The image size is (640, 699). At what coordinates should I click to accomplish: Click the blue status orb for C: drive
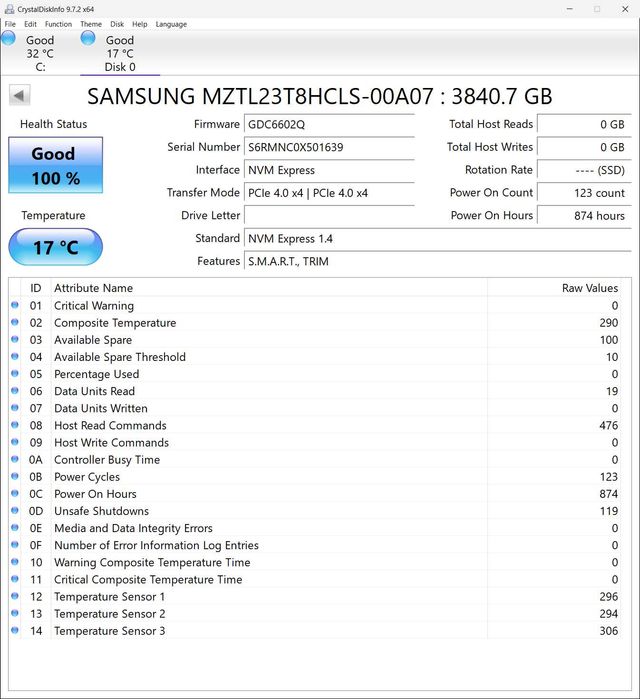tap(8, 38)
